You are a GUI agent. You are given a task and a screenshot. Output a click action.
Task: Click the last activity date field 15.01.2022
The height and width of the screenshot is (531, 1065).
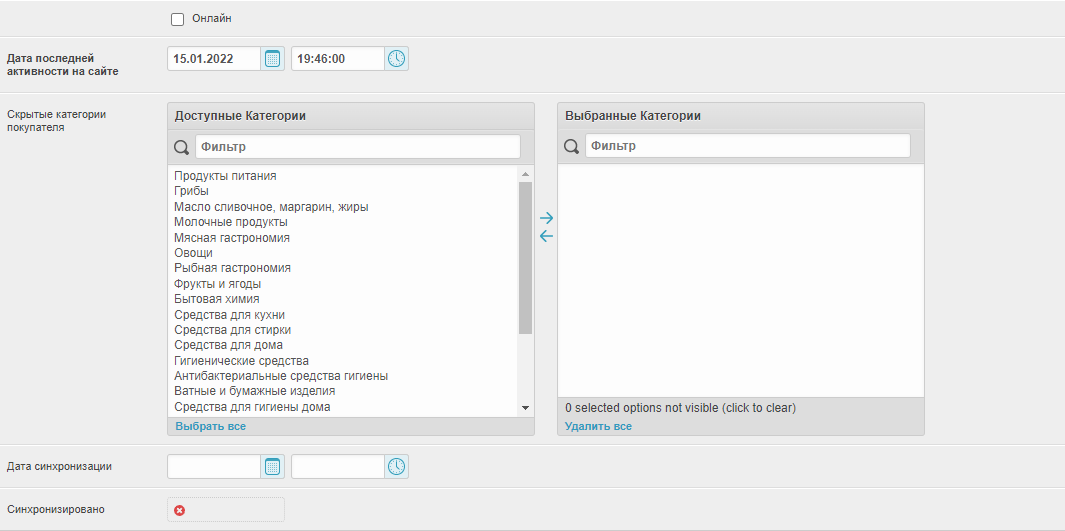214,59
